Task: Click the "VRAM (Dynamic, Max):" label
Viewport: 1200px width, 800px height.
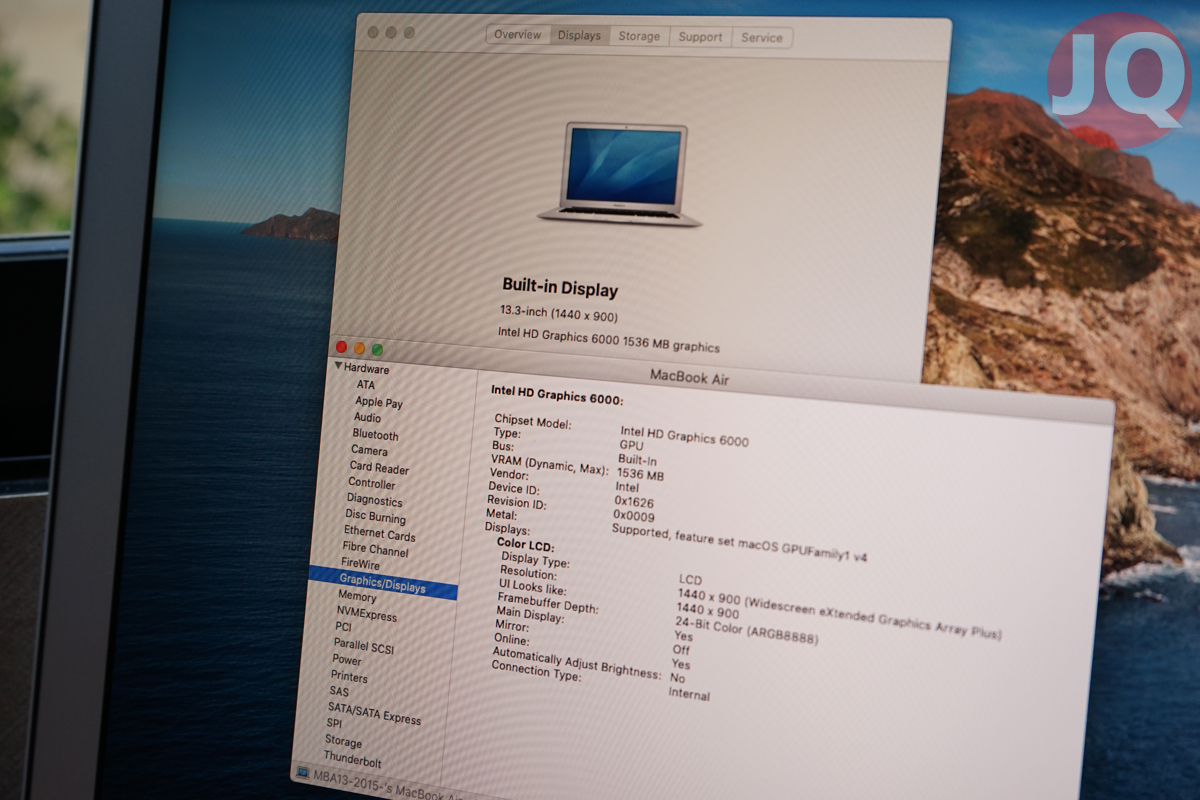Action: 550,464
